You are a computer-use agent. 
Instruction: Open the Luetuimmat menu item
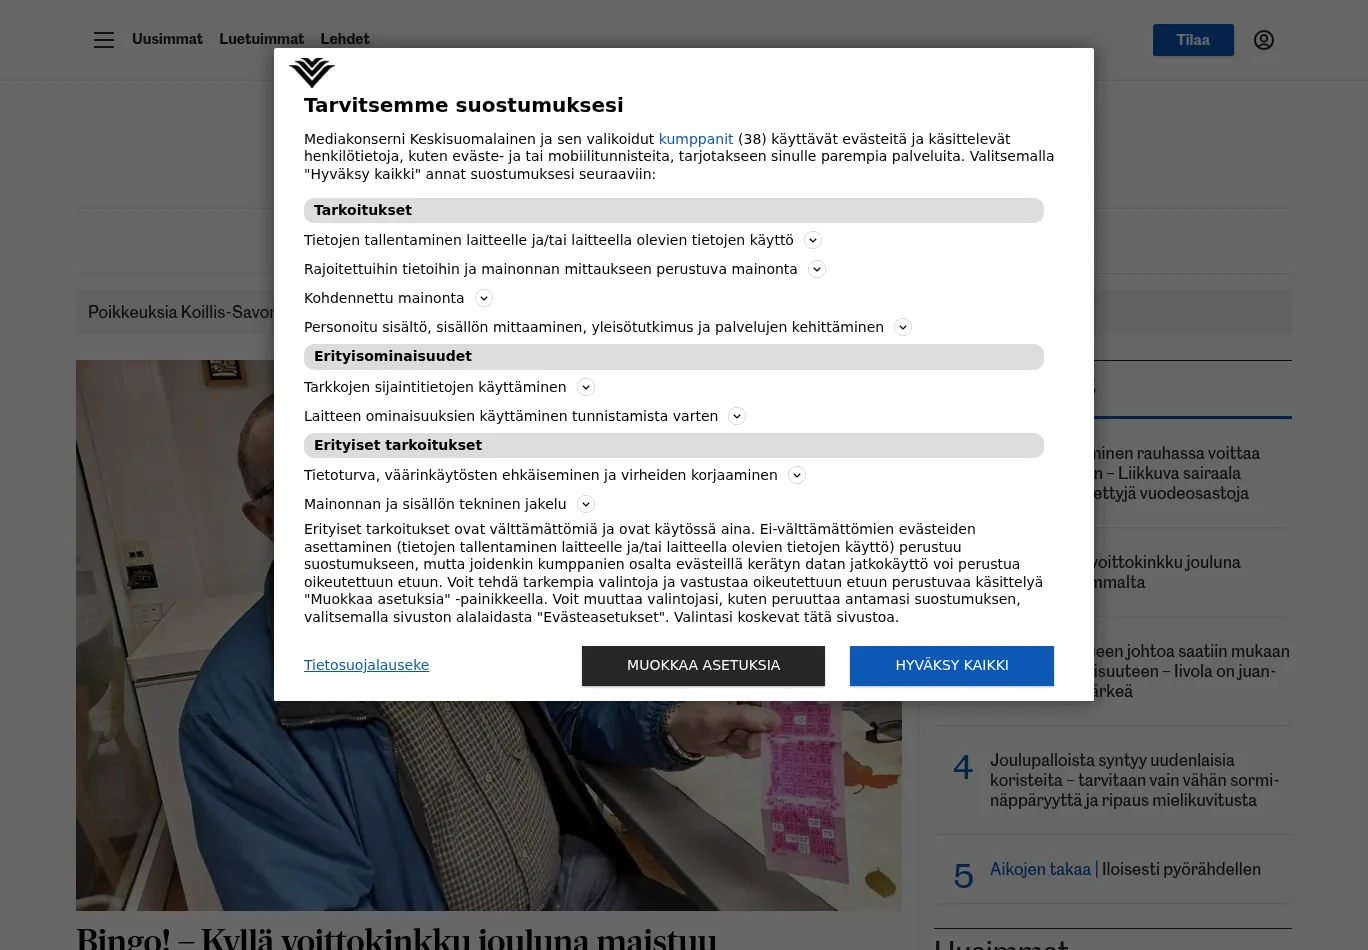coord(261,39)
